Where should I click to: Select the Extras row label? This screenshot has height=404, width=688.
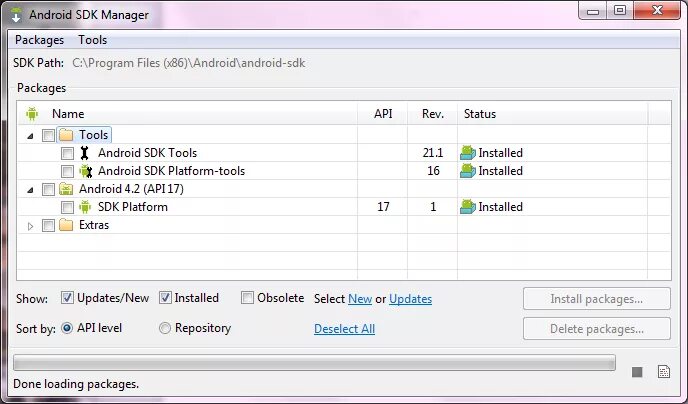(x=94, y=225)
